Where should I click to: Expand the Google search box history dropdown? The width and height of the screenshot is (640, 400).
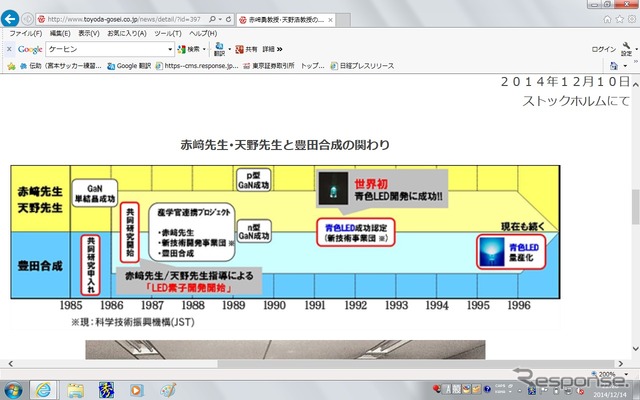(170, 49)
